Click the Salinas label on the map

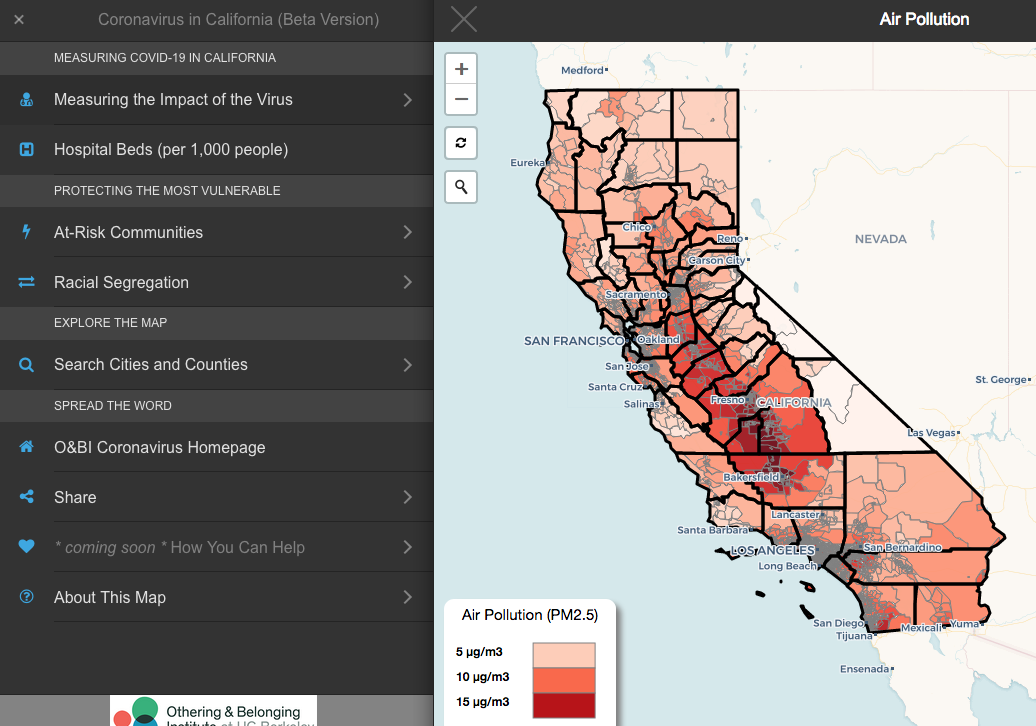click(641, 404)
